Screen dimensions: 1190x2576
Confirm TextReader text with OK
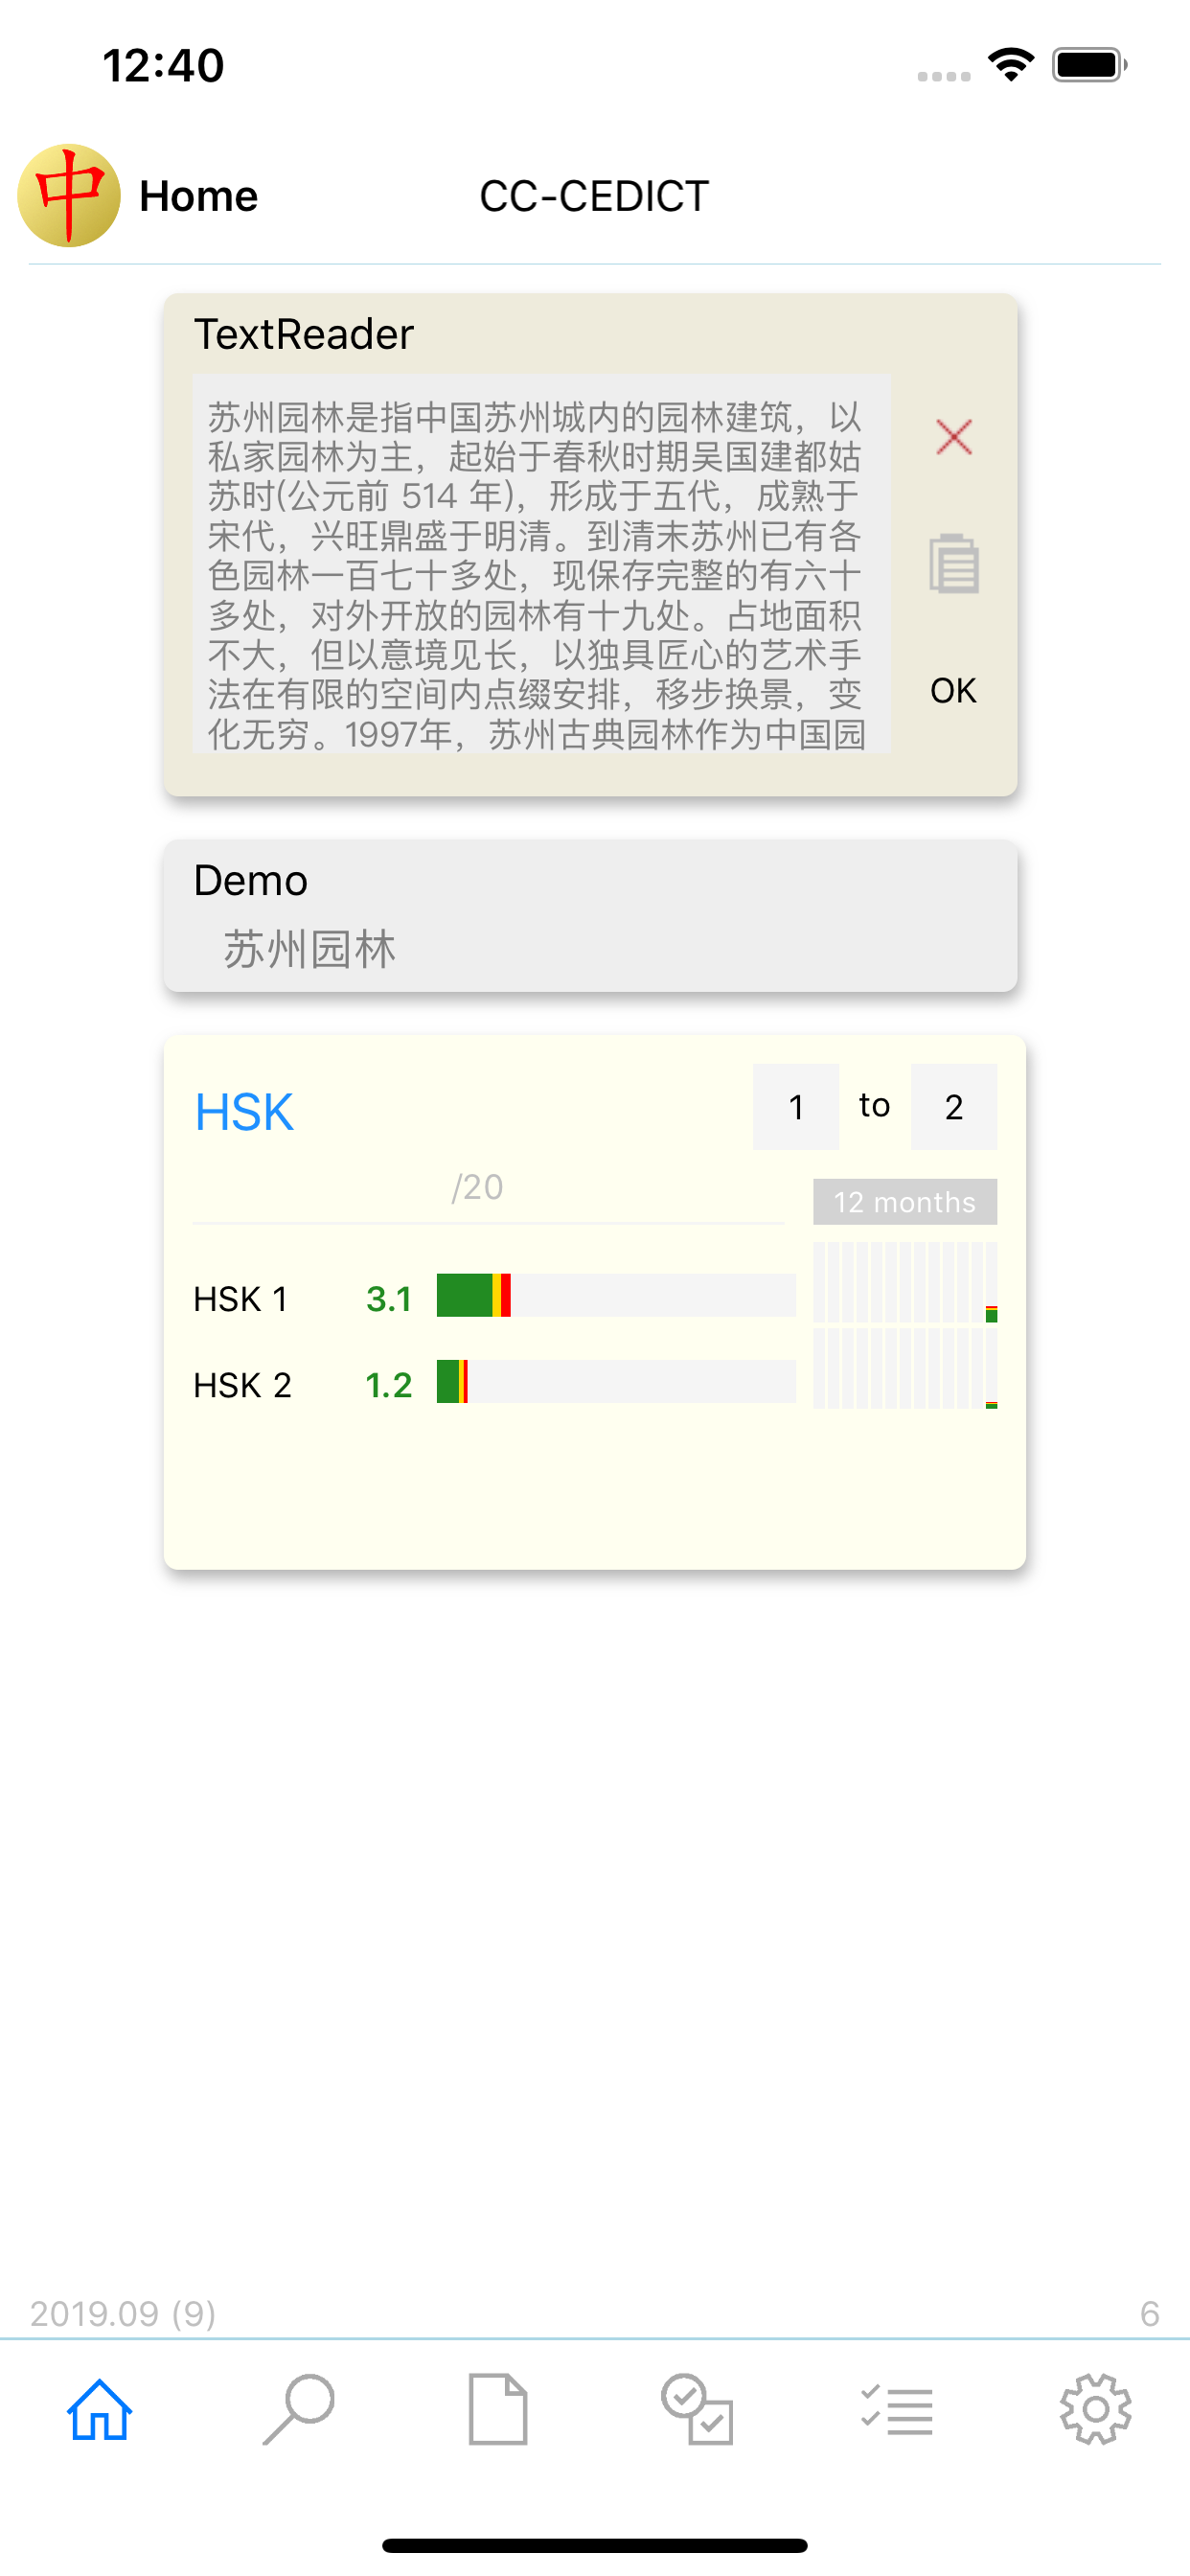(x=953, y=691)
